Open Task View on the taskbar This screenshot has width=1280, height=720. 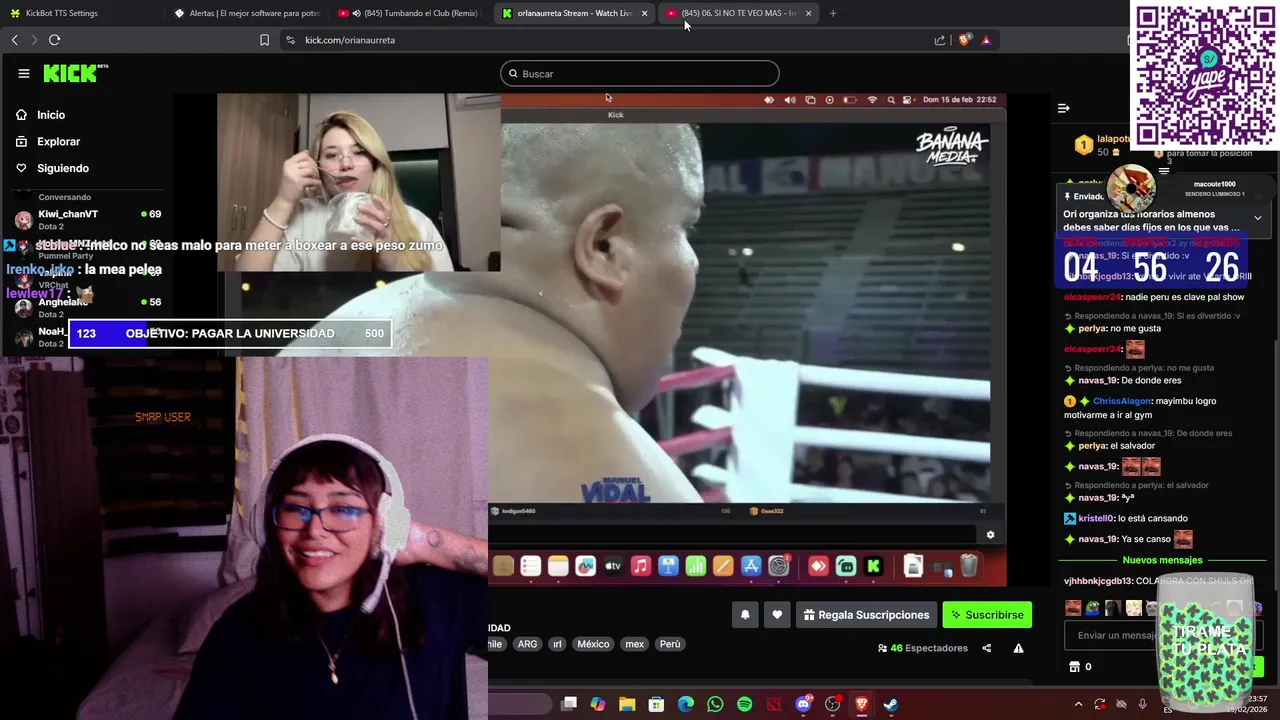point(569,704)
